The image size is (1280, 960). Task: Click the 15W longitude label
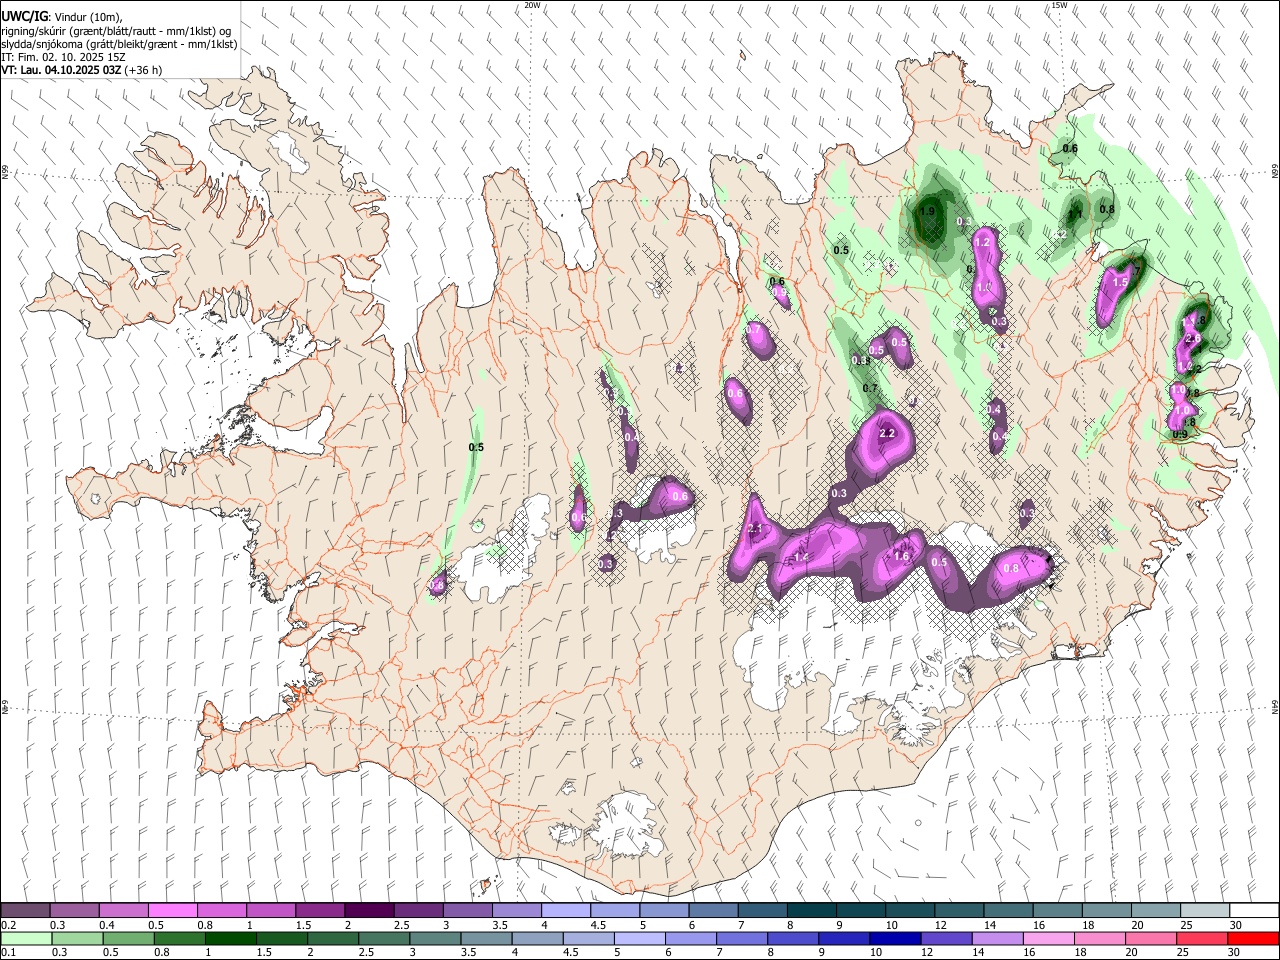pos(1059,5)
